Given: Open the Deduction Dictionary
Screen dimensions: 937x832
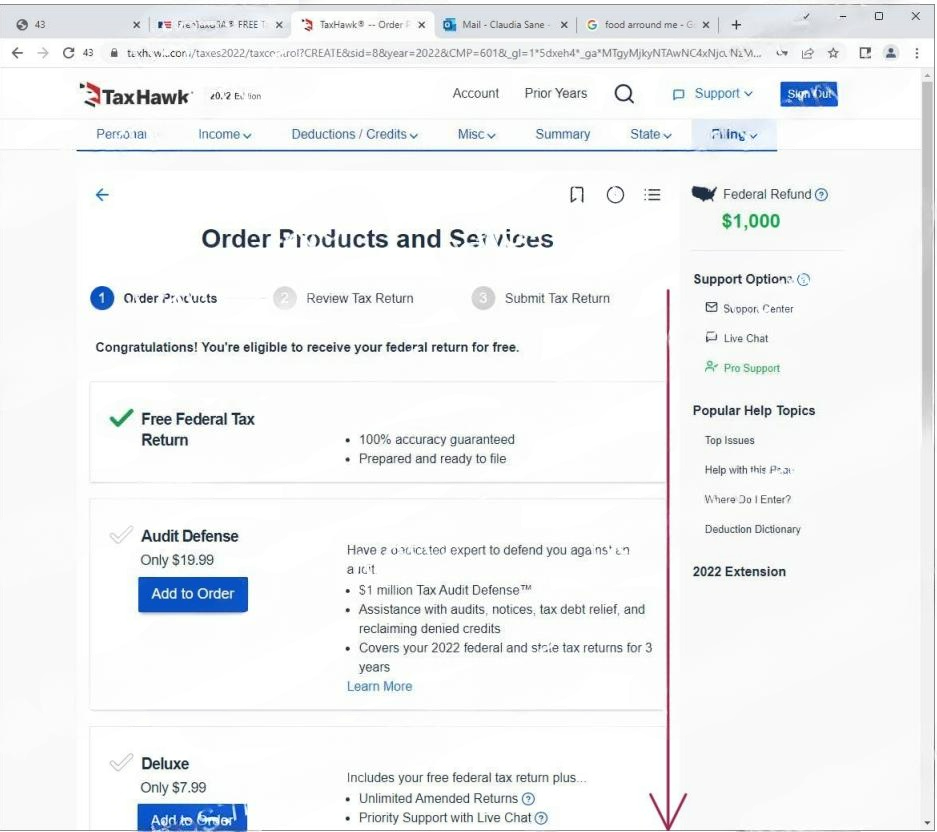Looking at the screenshot, I should tap(752, 530).
